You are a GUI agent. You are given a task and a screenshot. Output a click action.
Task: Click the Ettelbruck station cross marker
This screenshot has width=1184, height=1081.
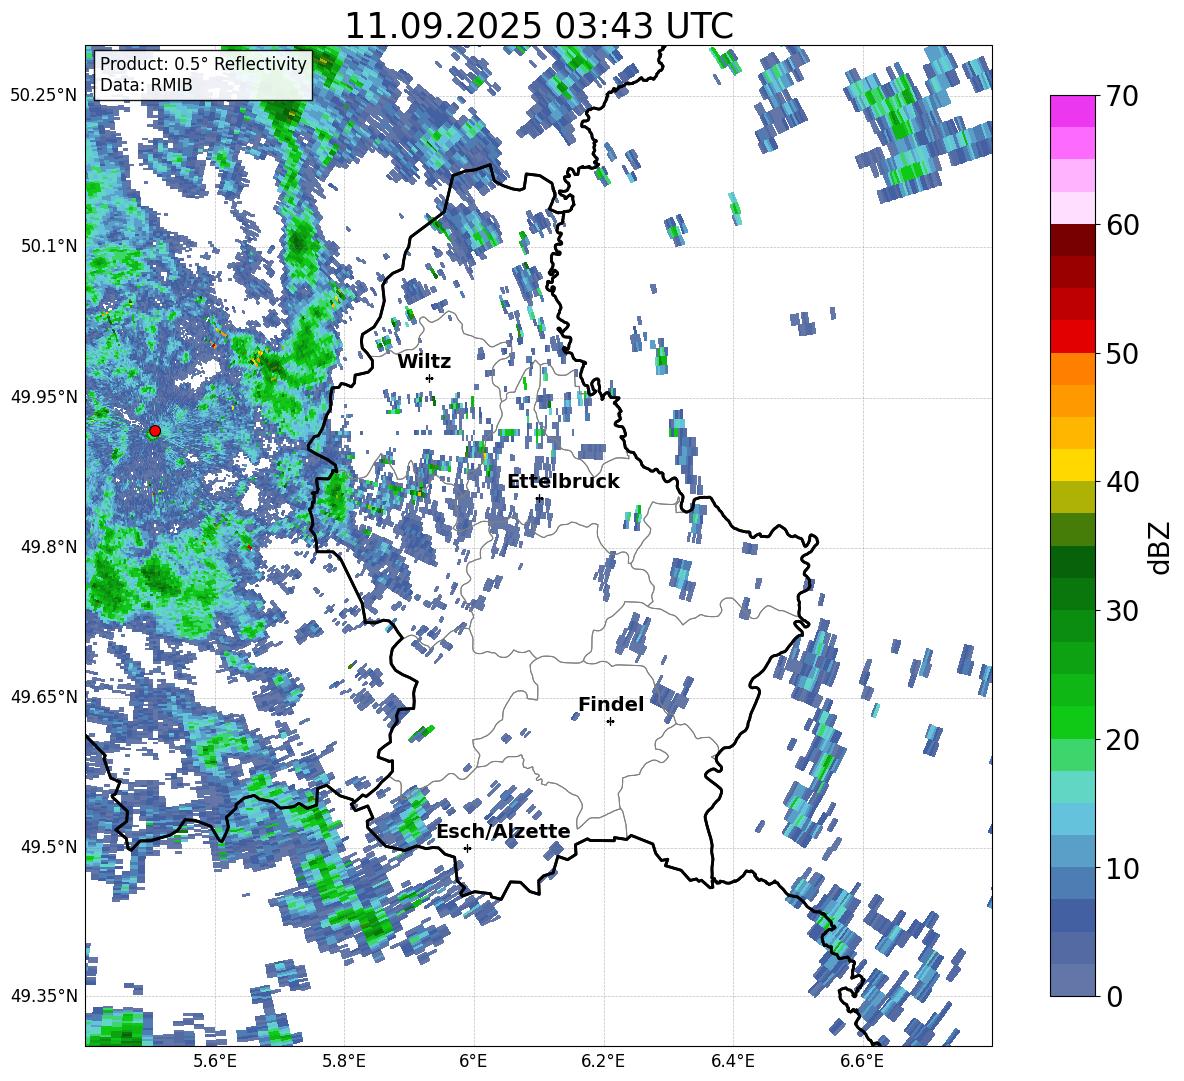(539, 498)
